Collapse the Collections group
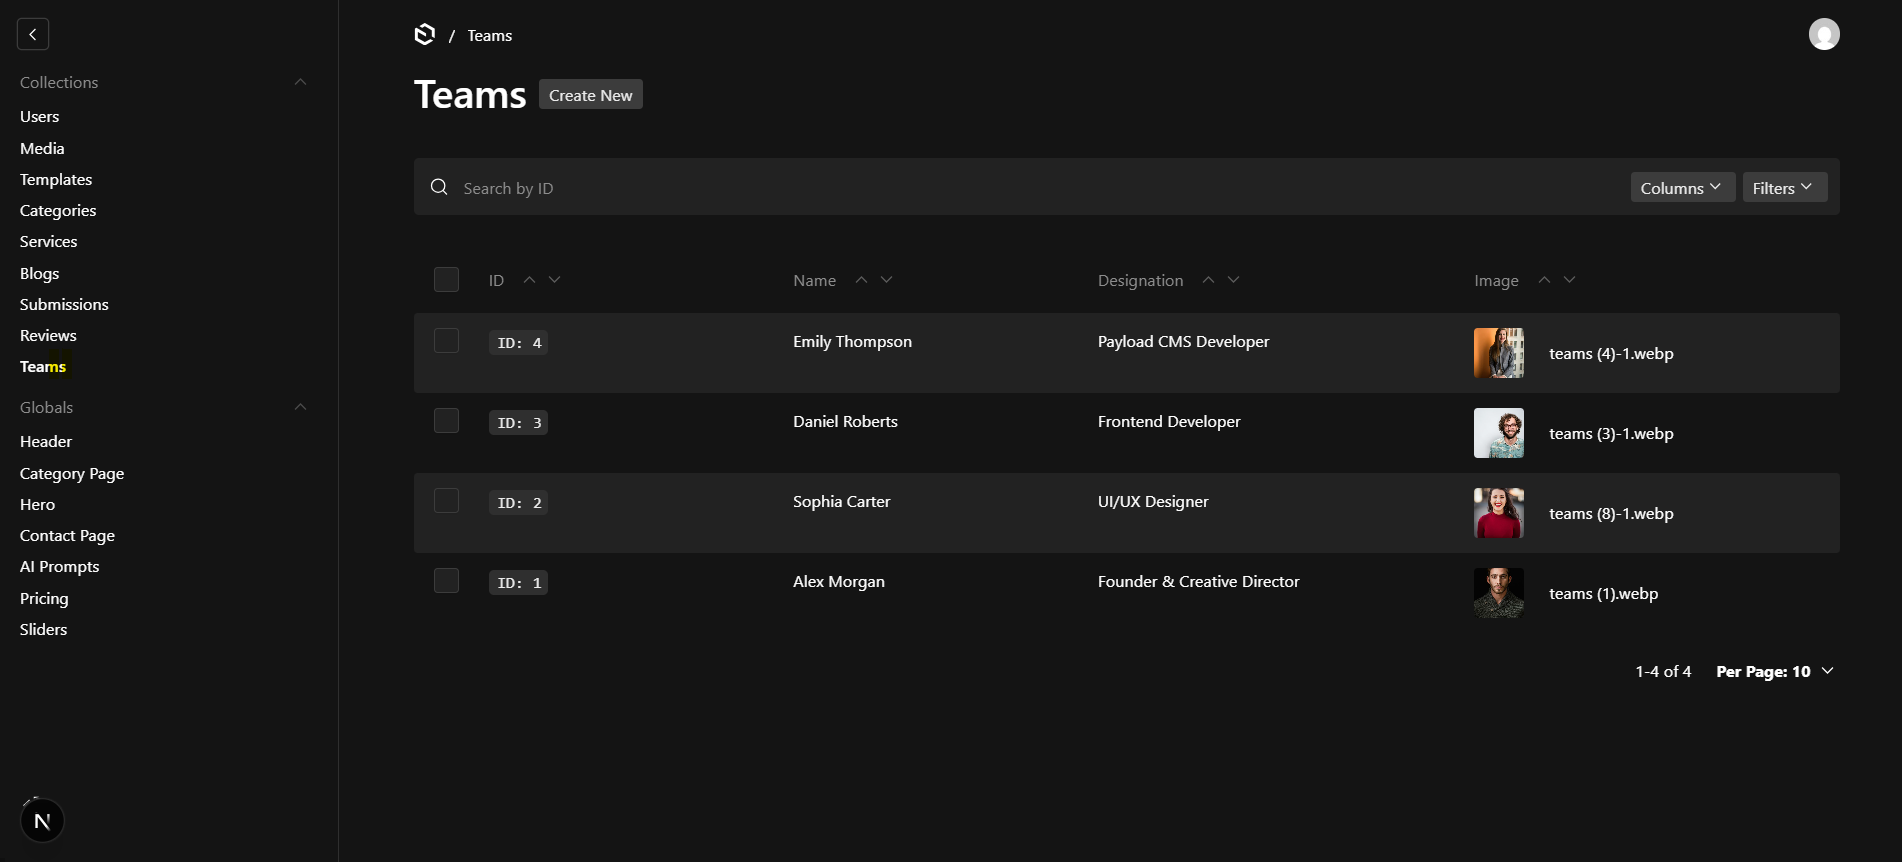 coord(300,82)
